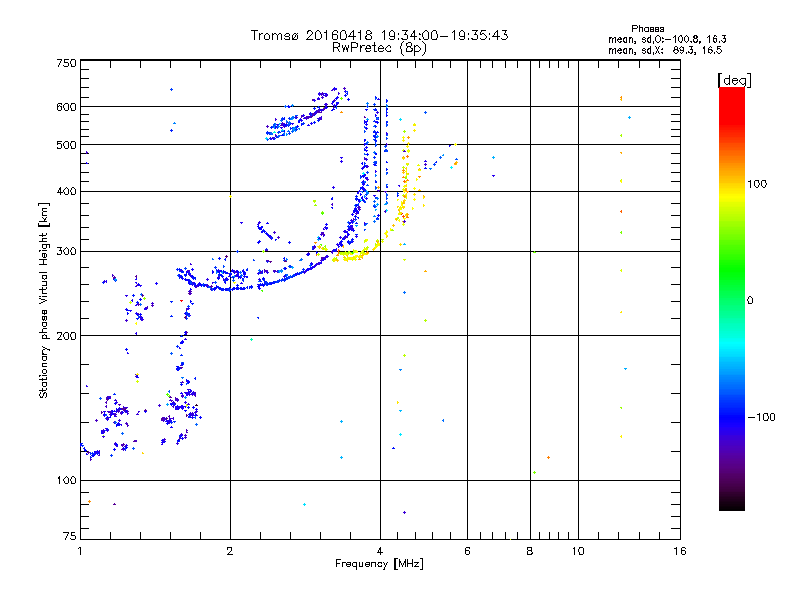Click the 'Frequency [MHz]' axis label
Image resolution: width=800 pixels, height=600 pixels.
379,564
